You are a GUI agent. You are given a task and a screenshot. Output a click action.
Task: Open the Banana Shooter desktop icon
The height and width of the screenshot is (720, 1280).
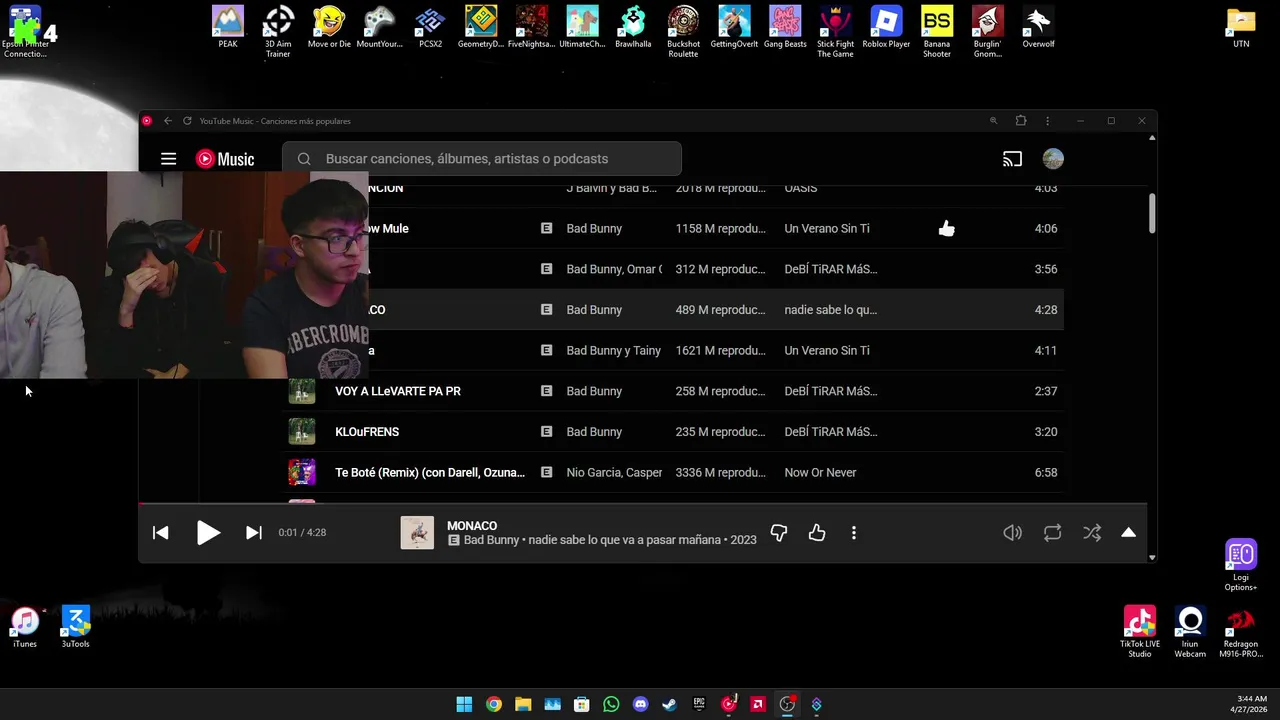point(937,32)
